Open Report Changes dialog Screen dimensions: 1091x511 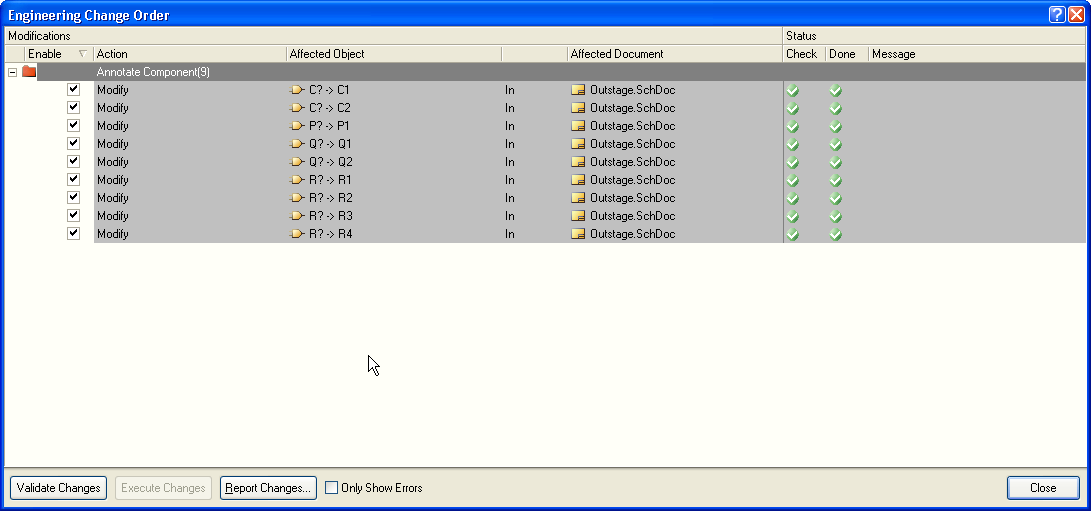(268, 488)
